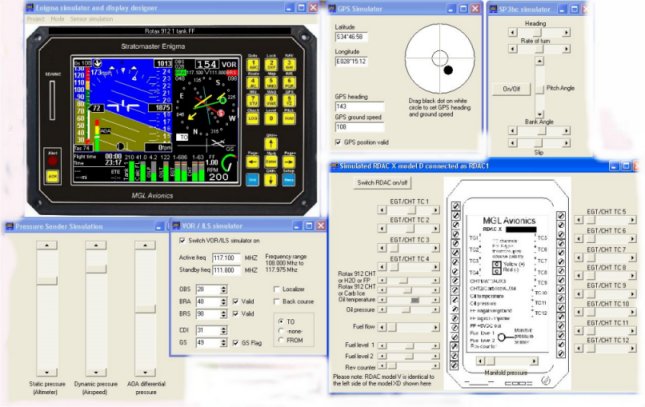Click Switch RDAC on/off button
Screen dimensions: 645x407
click(x=382, y=183)
